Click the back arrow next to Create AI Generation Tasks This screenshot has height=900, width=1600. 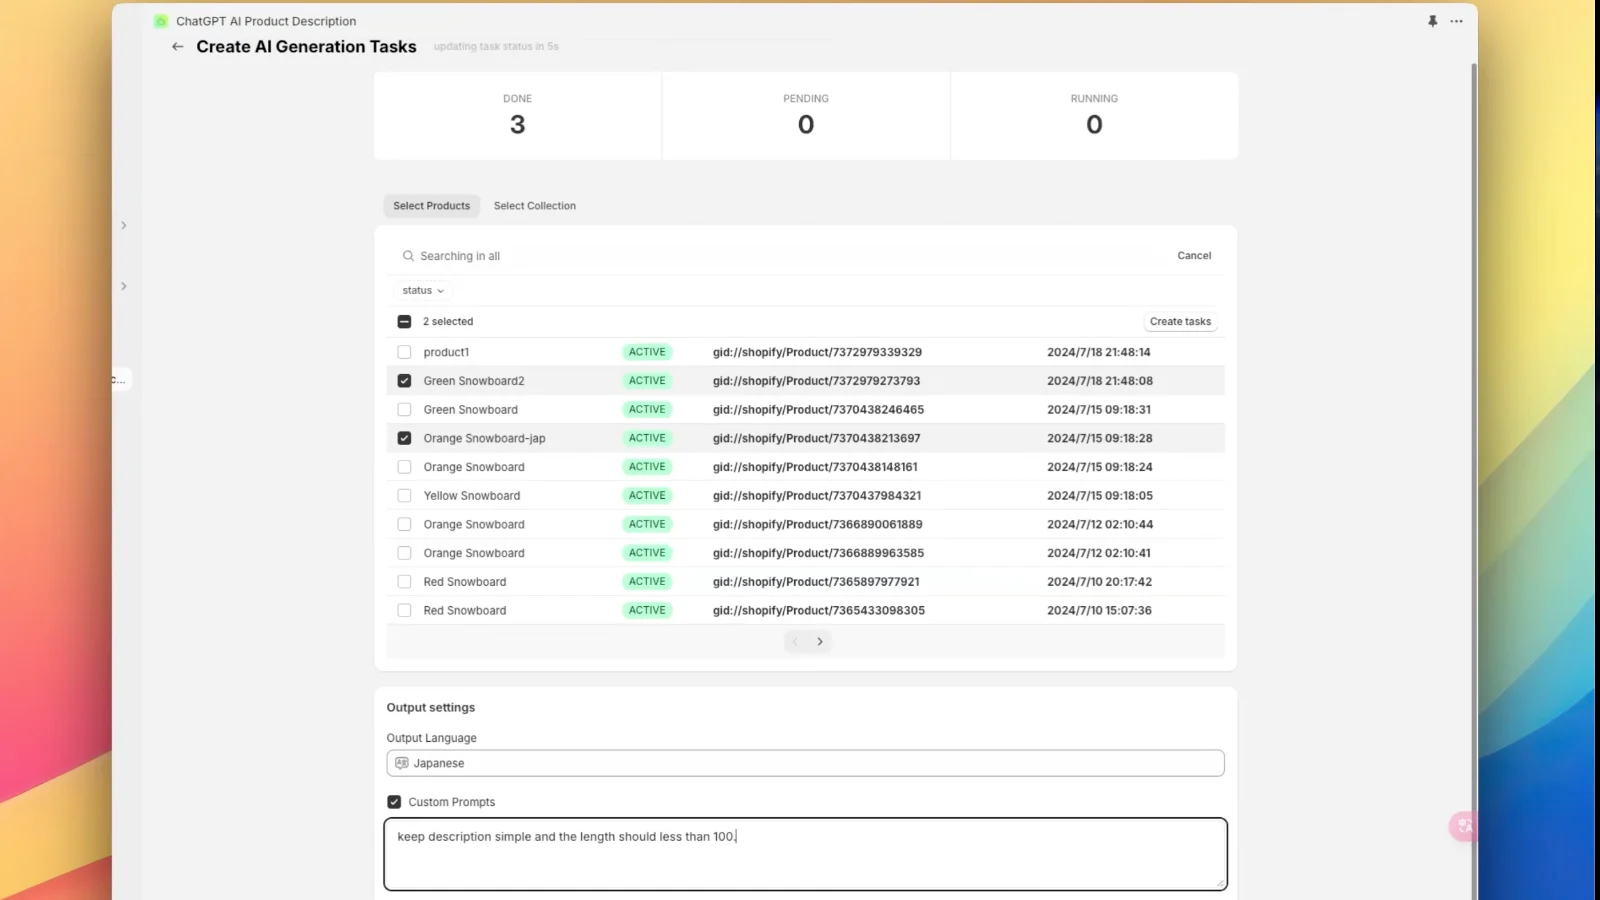click(x=177, y=46)
